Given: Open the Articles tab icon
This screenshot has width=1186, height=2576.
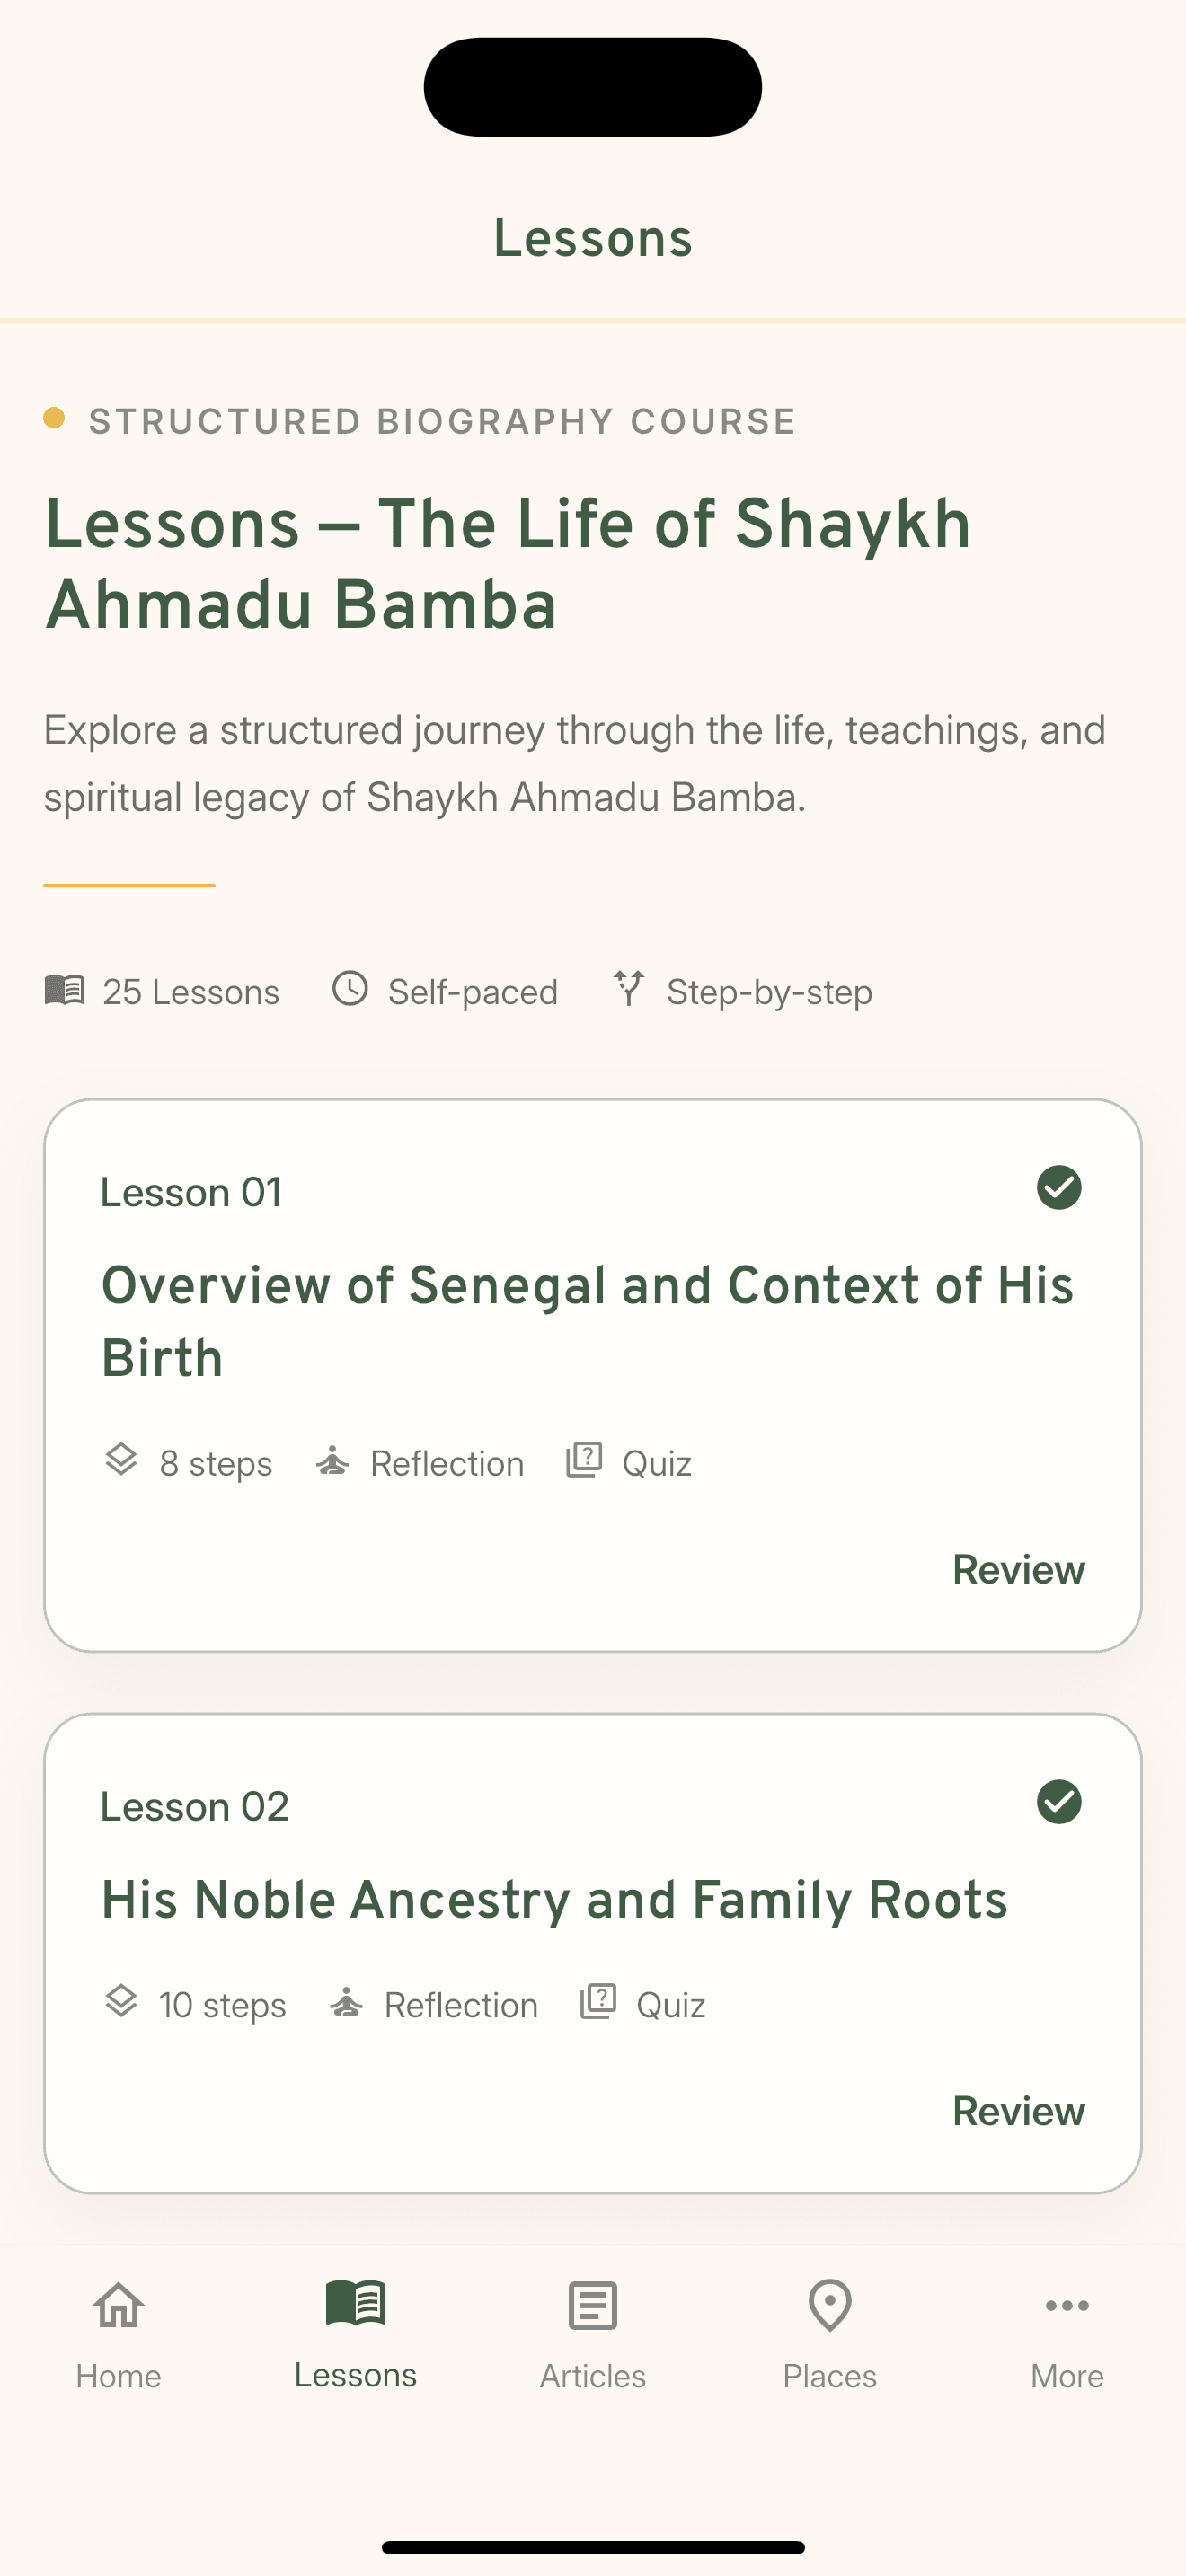Looking at the screenshot, I should pos(592,2305).
